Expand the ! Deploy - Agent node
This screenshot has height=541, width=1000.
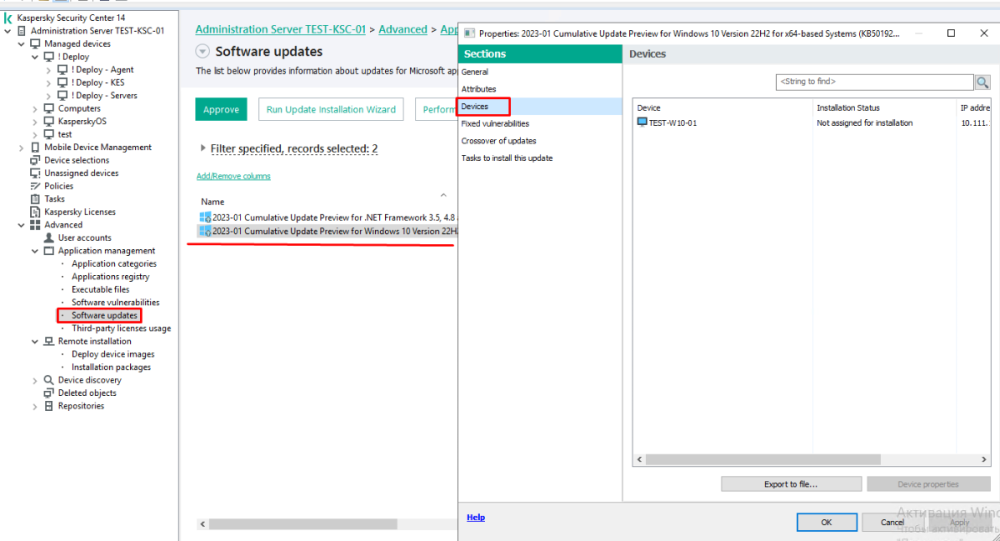click(48, 70)
